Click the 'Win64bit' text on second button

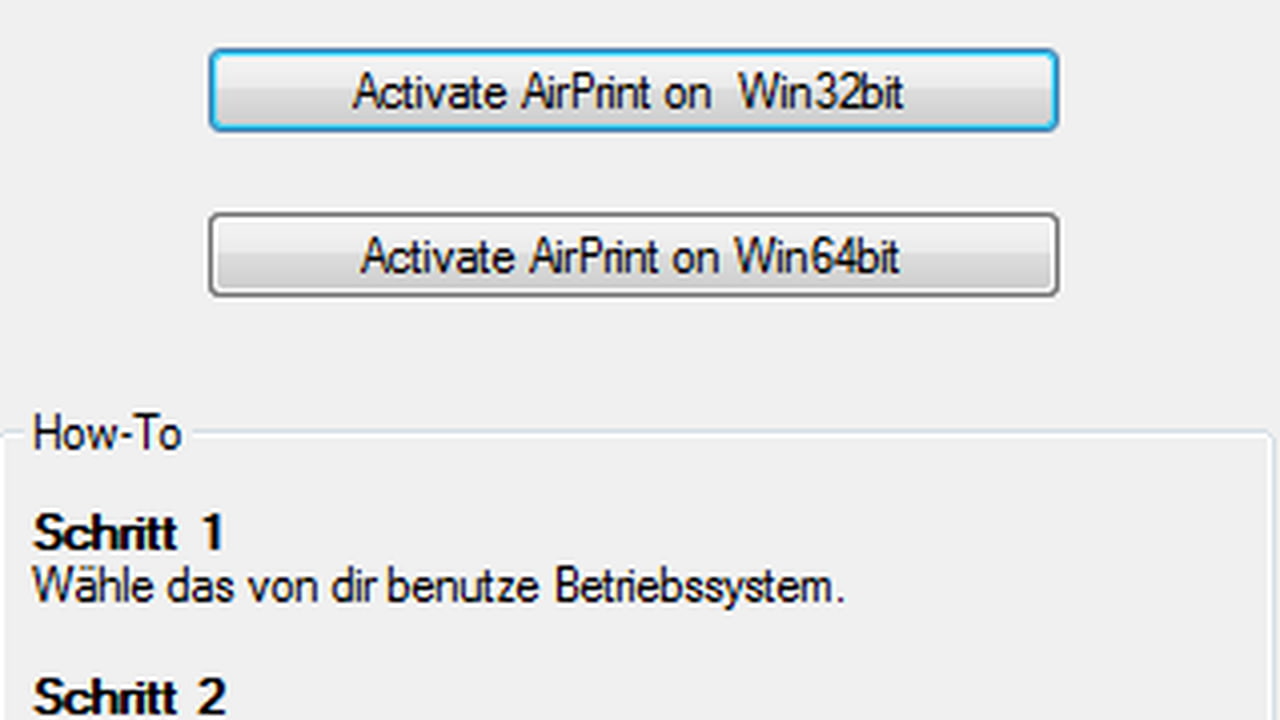point(817,256)
